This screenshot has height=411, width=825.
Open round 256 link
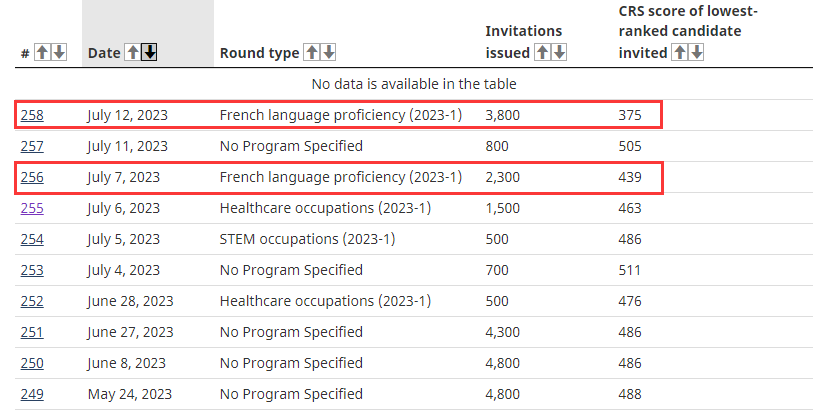coord(32,177)
